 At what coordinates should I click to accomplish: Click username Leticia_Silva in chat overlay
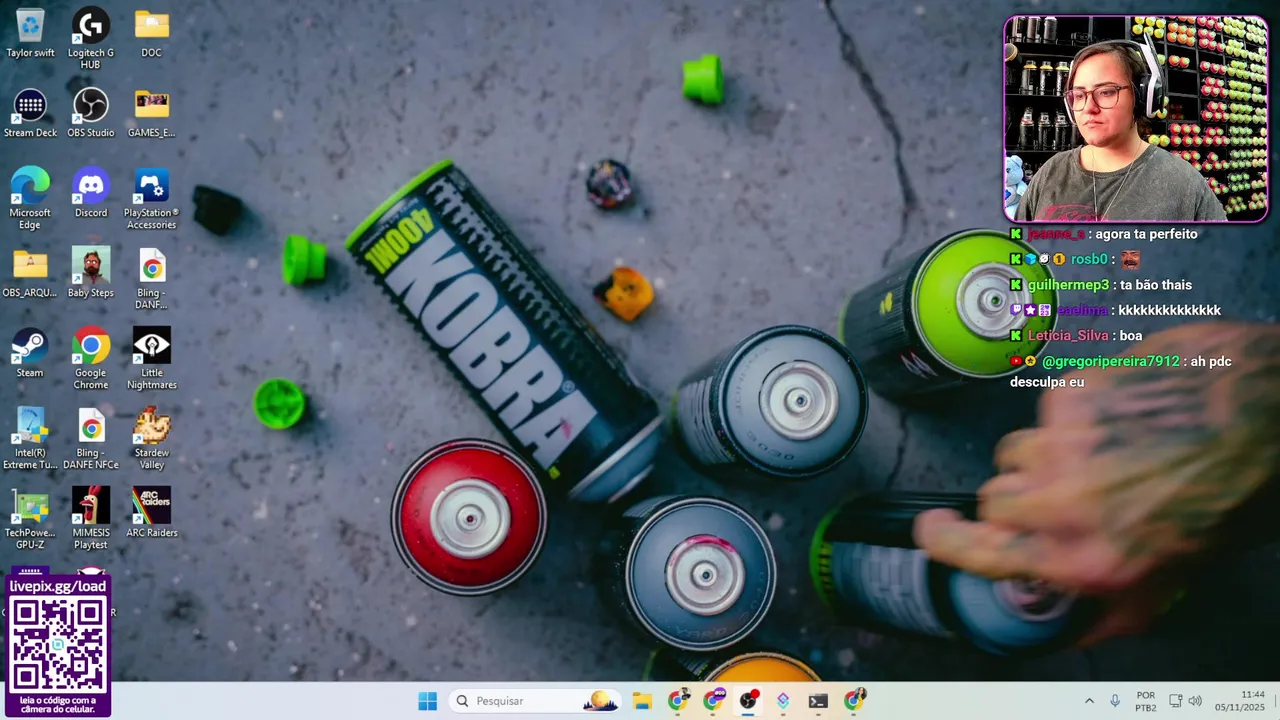[x=1068, y=336]
